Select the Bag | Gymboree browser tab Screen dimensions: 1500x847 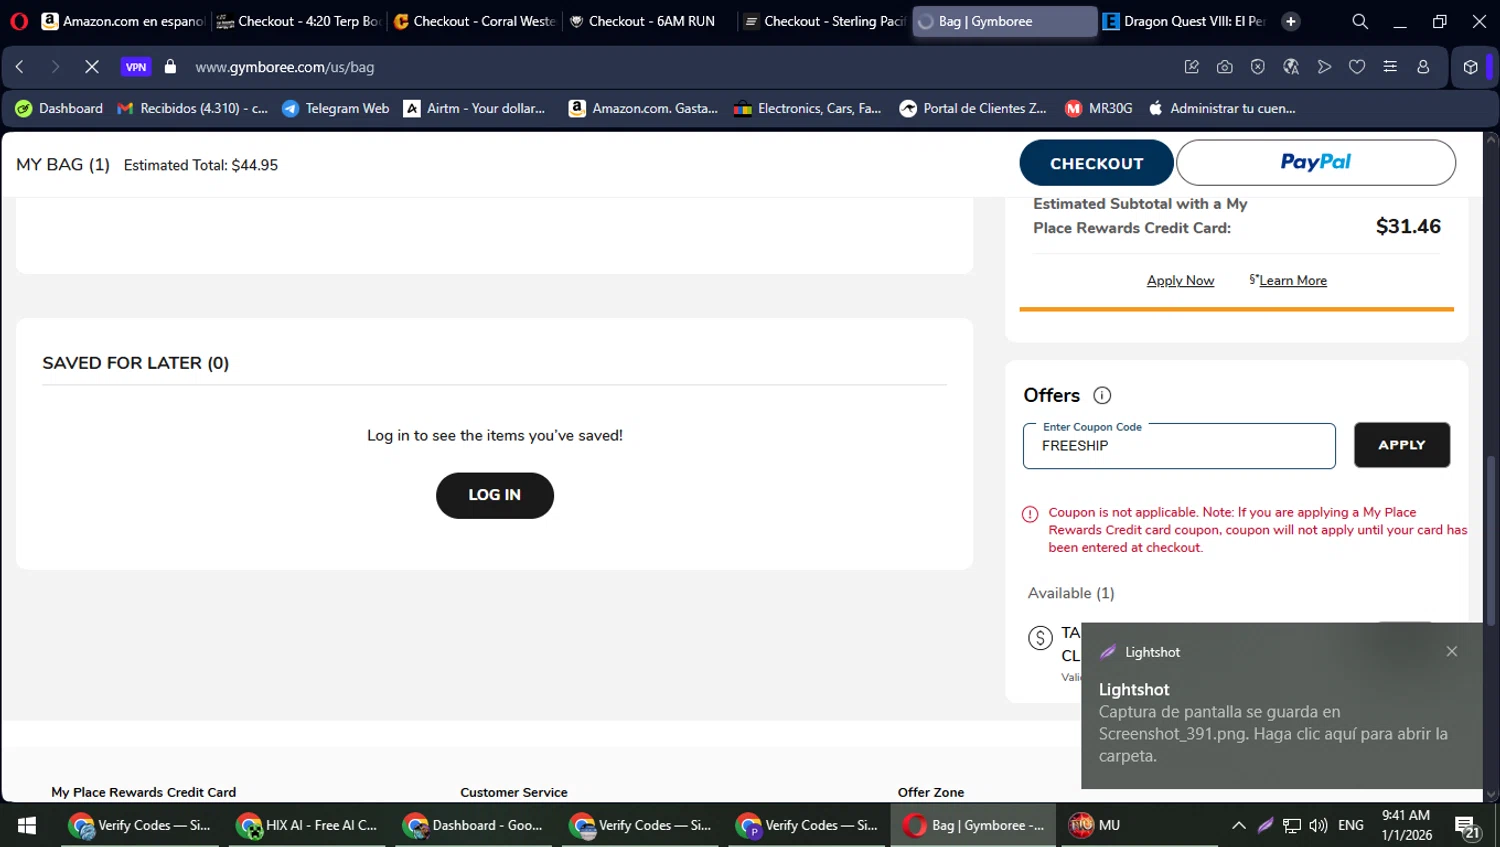coord(1004,21)
